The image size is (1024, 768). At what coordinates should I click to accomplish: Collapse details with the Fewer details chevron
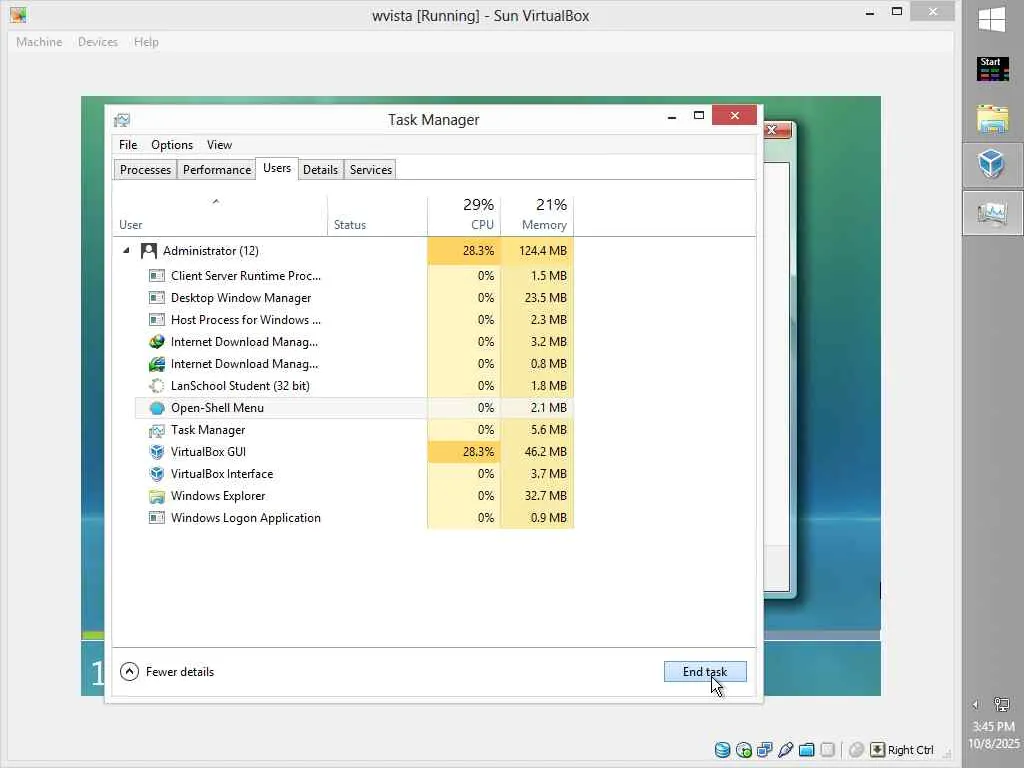129,672
